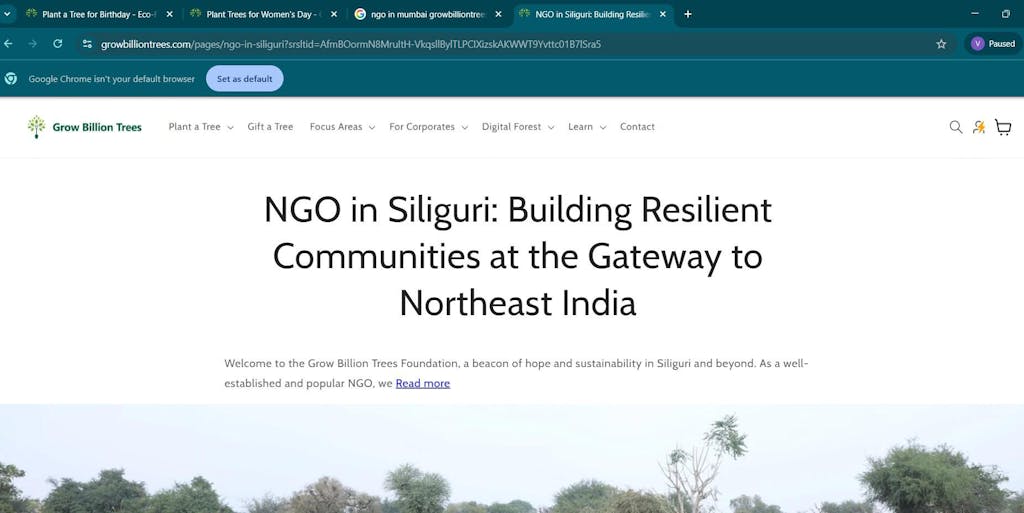Click the account login person icon

tap(979, 127)
